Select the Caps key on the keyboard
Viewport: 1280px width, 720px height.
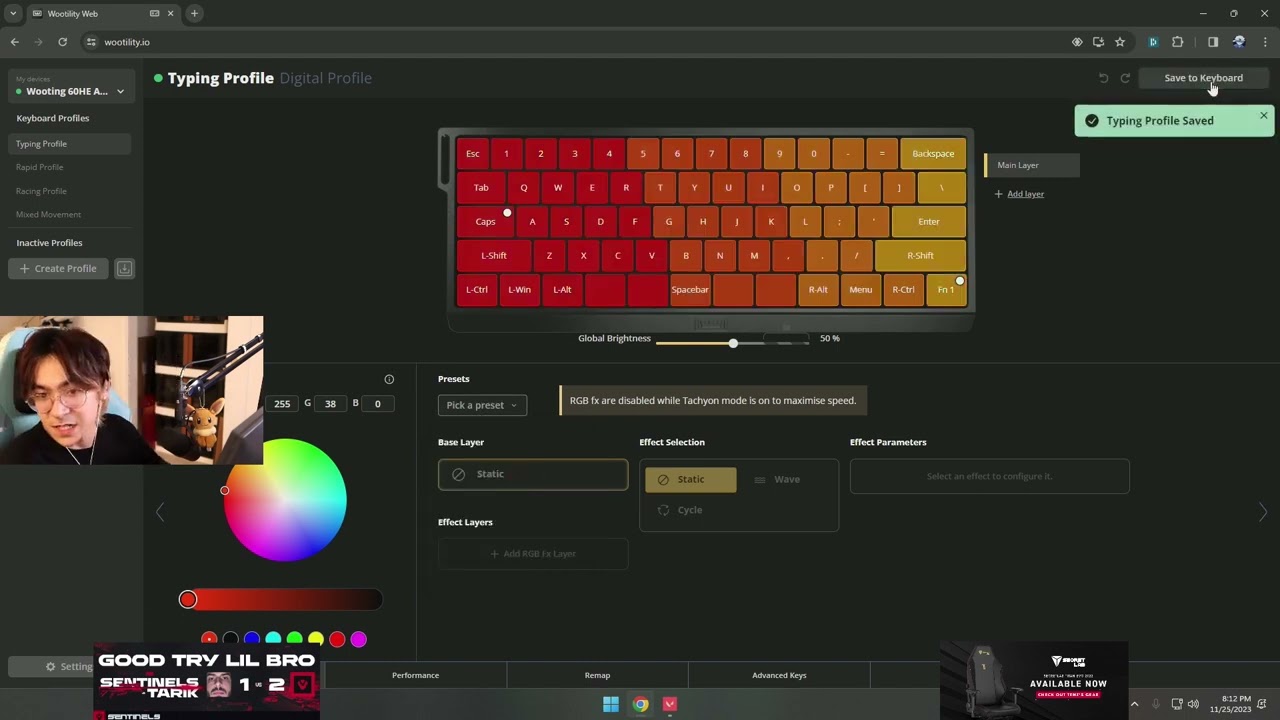[485, 222]
